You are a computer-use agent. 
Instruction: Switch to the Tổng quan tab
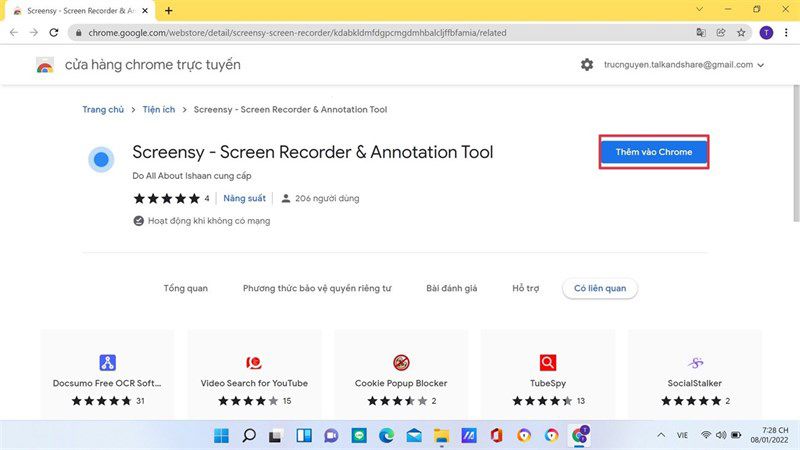pos(186,288)
